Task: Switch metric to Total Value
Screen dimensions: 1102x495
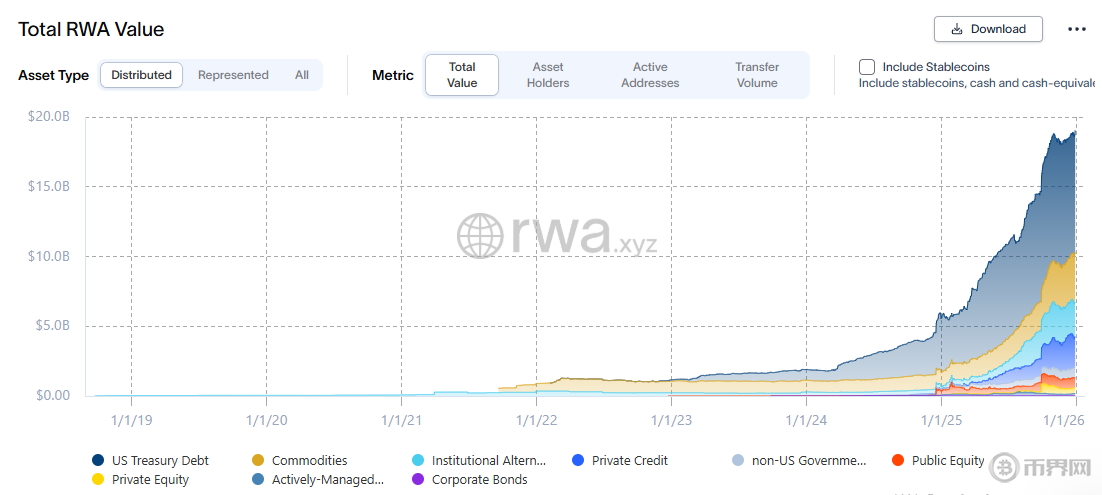Action: coord(462,75)
